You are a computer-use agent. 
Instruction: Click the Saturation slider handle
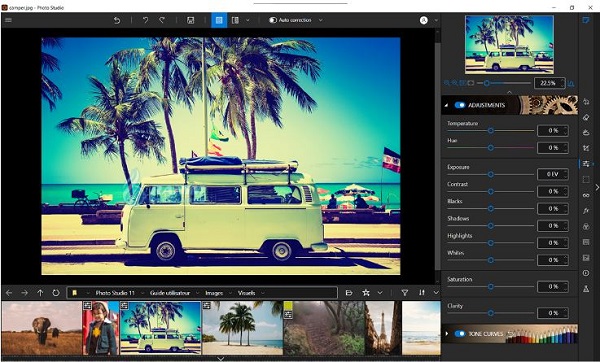[x=491, y=286]
